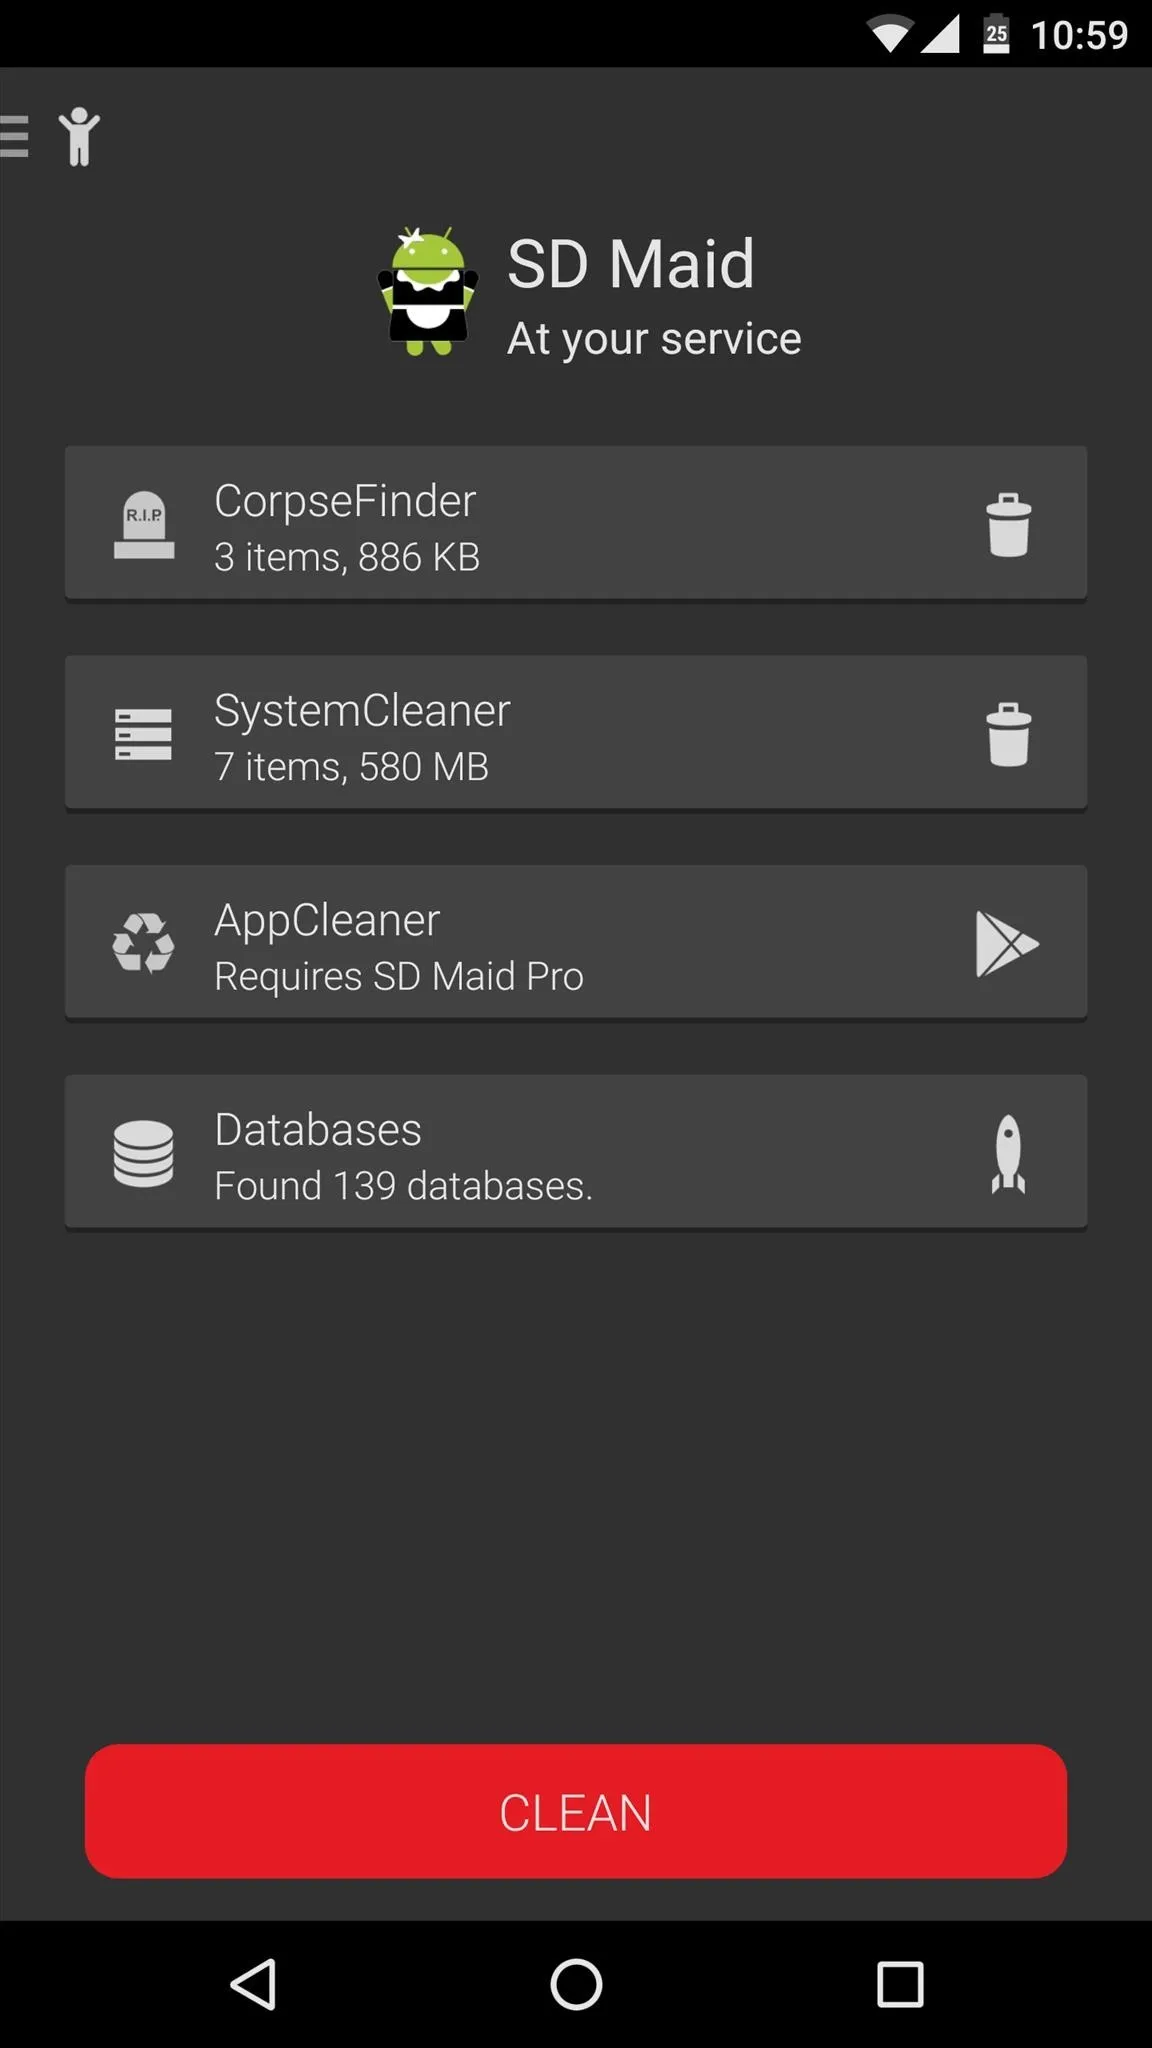Tap the red CLEAN button
The image size is (1152, 2048).
[x=576, y=1811]
